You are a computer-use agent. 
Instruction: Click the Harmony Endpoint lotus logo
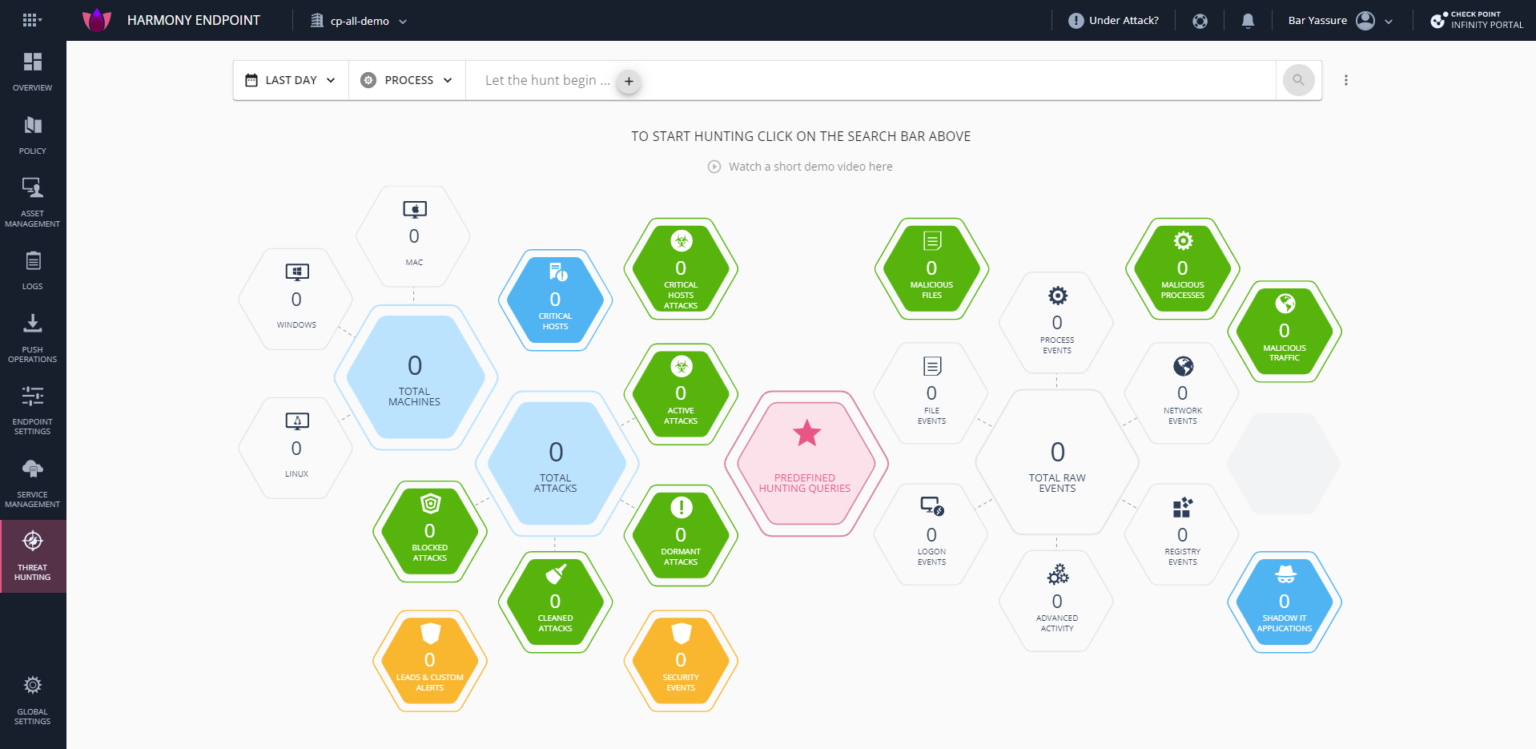[x=96, y=20]
